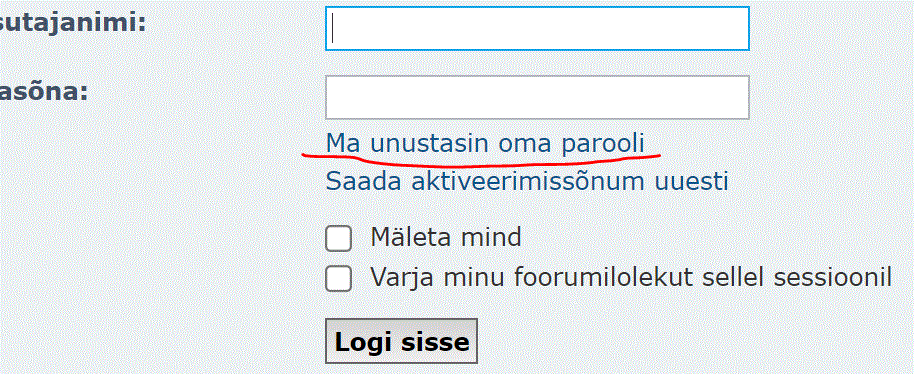Screen dimensions: 914x374
Task: Click the word 'parooli' in forgot link
Action: 603,144
